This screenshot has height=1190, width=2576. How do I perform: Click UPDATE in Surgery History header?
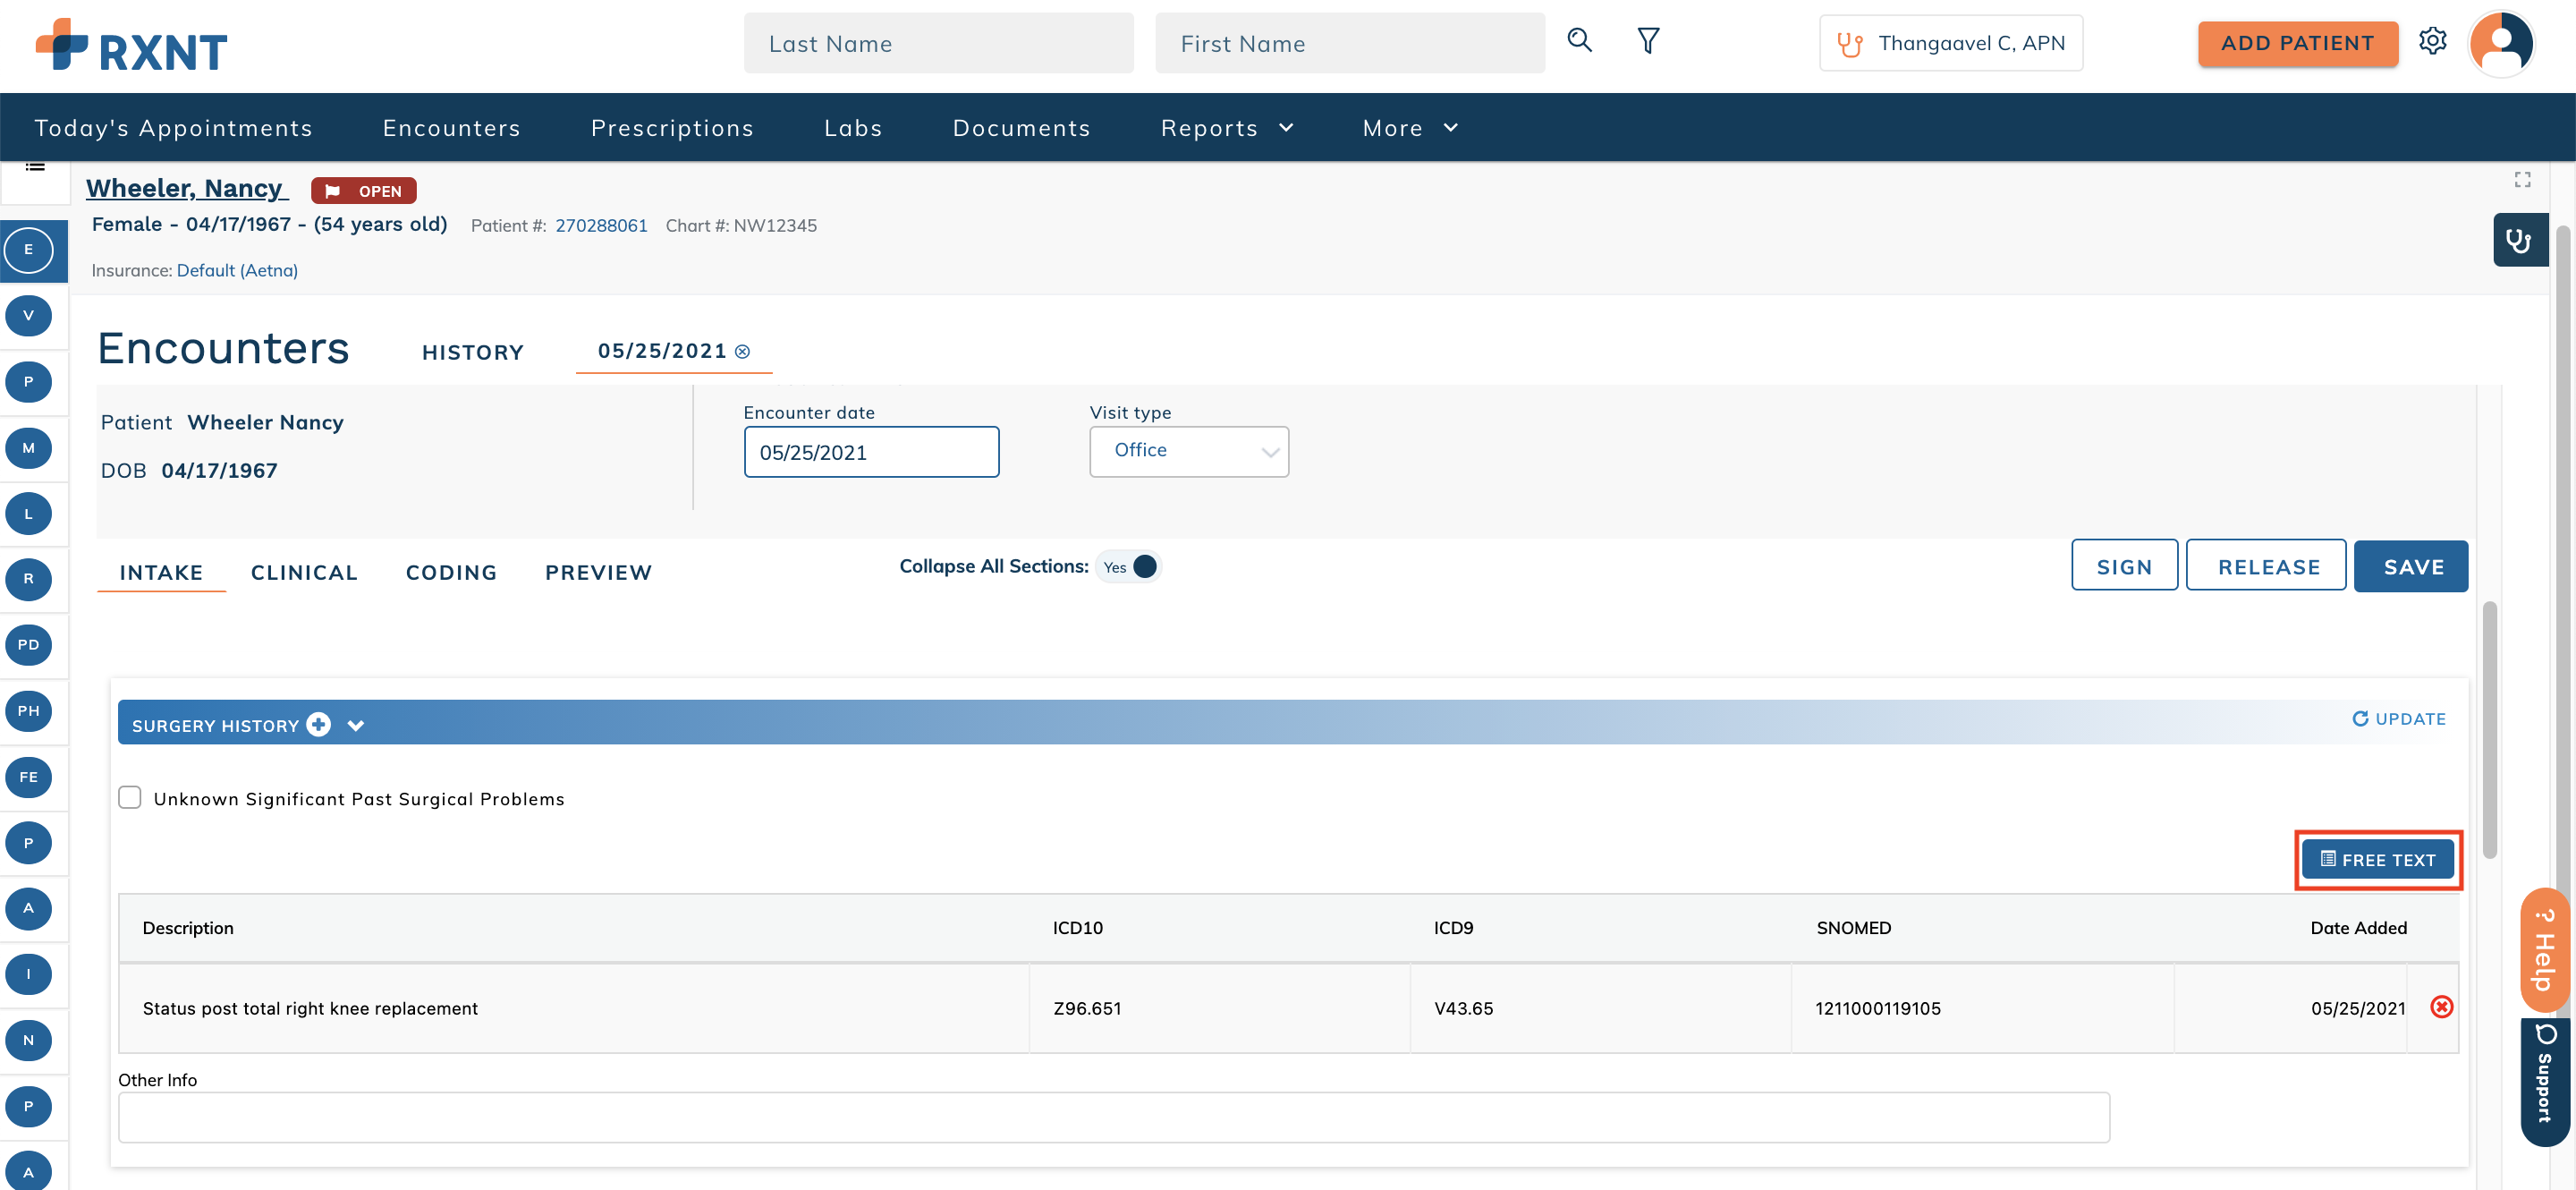2398,718
